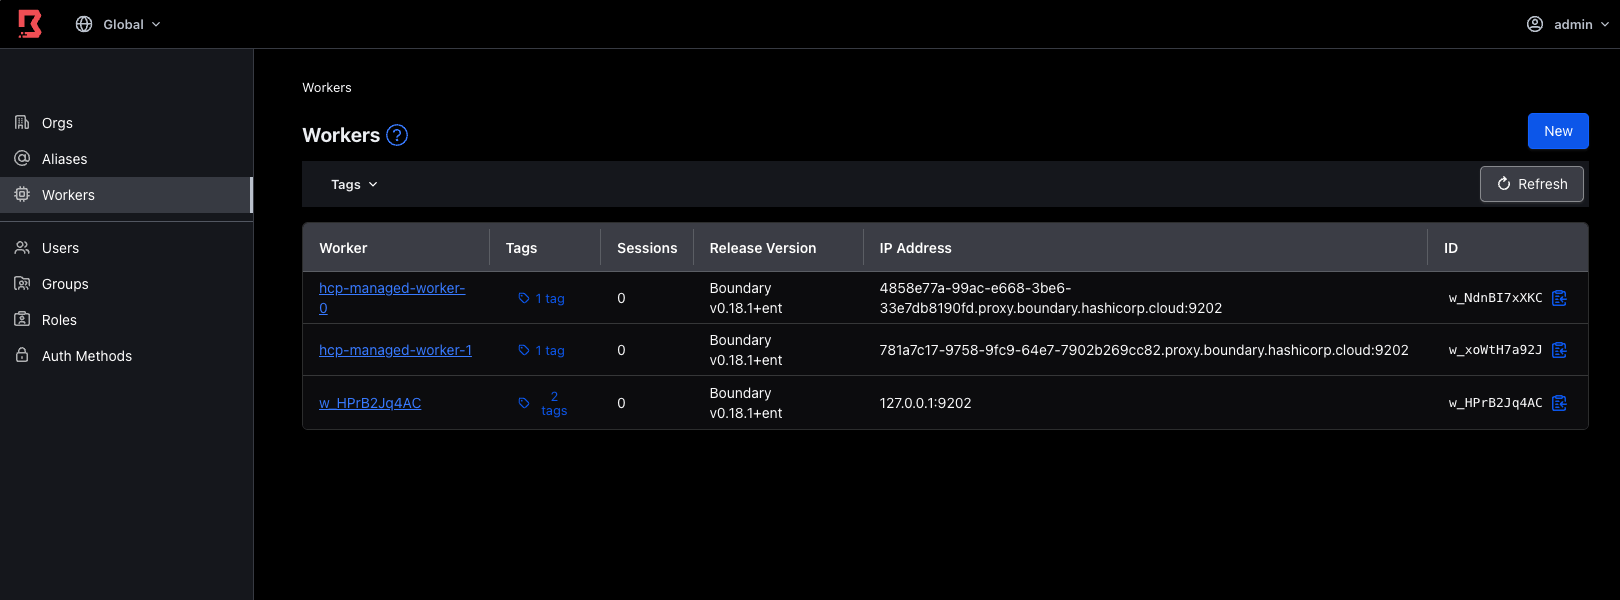Viewport: 1620px width, 600px height.
Task: Click the Workers breadcrumb
Action: coord(327,87)
